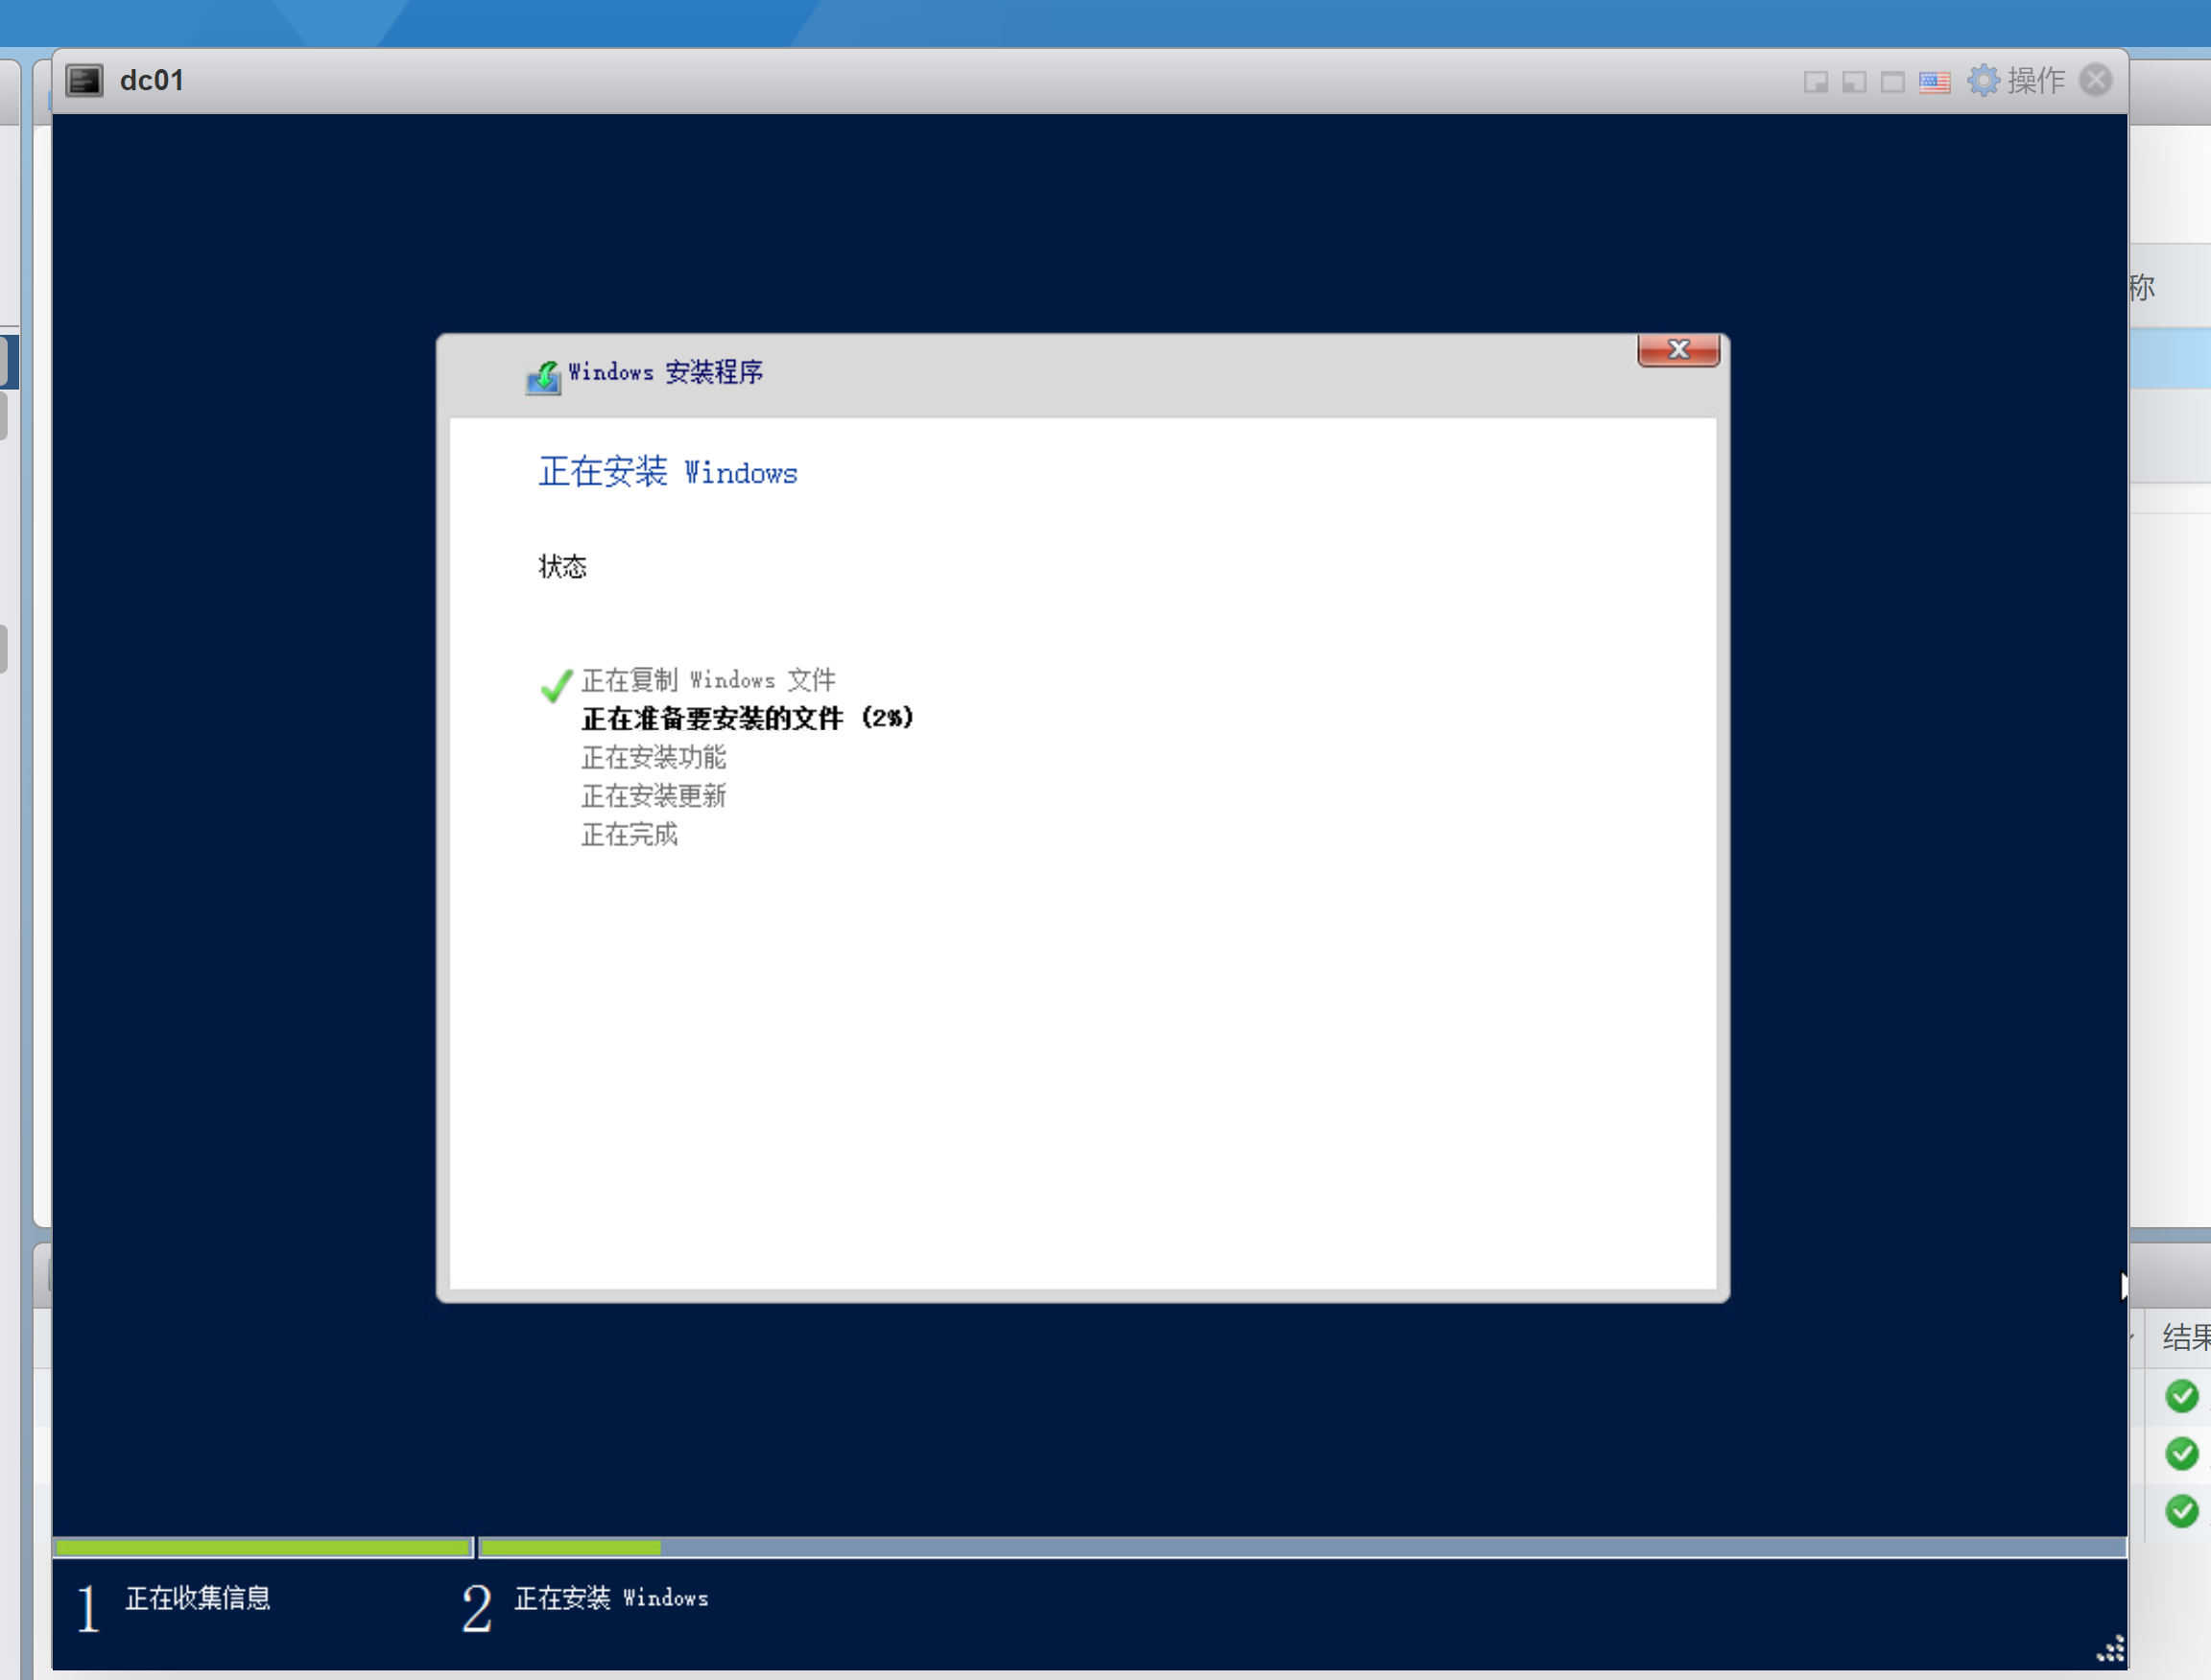Click the second installation progress bar
This screenshot has height=1680, width=2211.
pos(1300,1547)
